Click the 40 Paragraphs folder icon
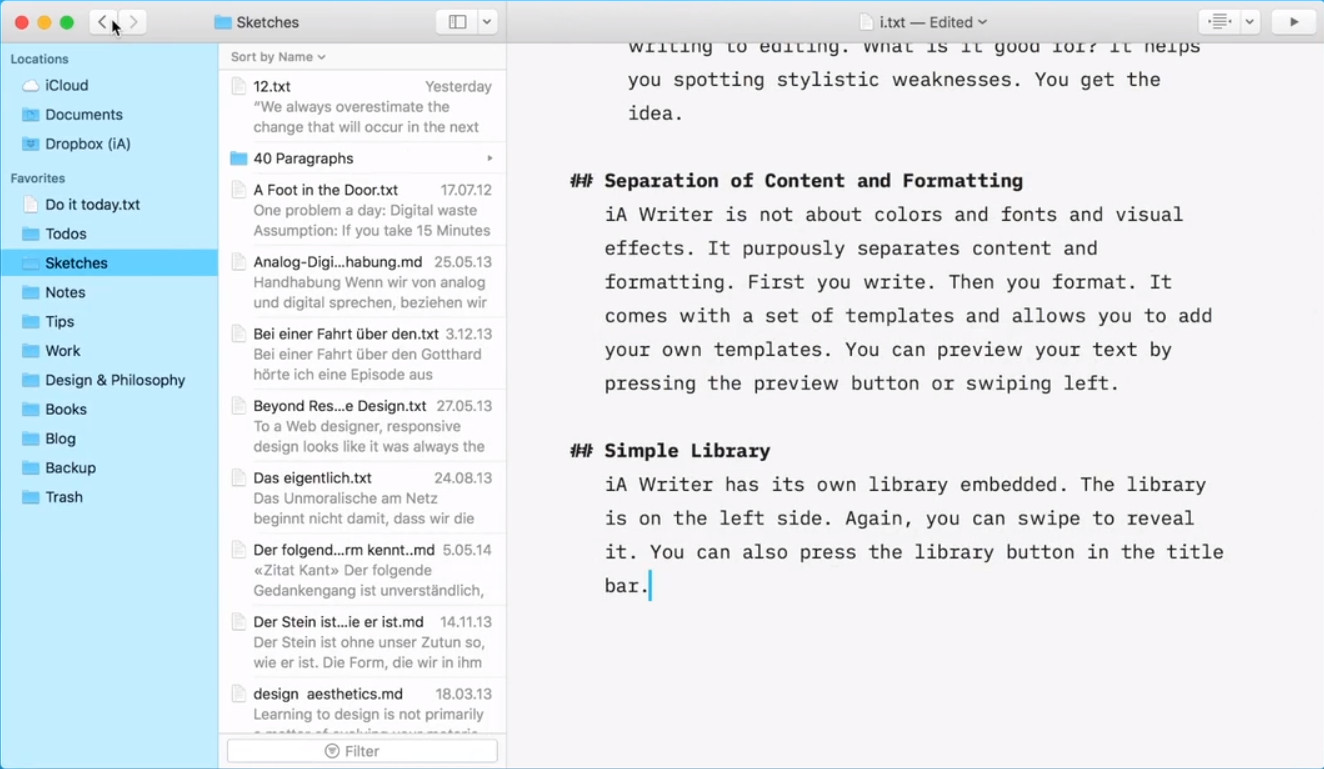Screen dimensions: 1324x769 238,158
